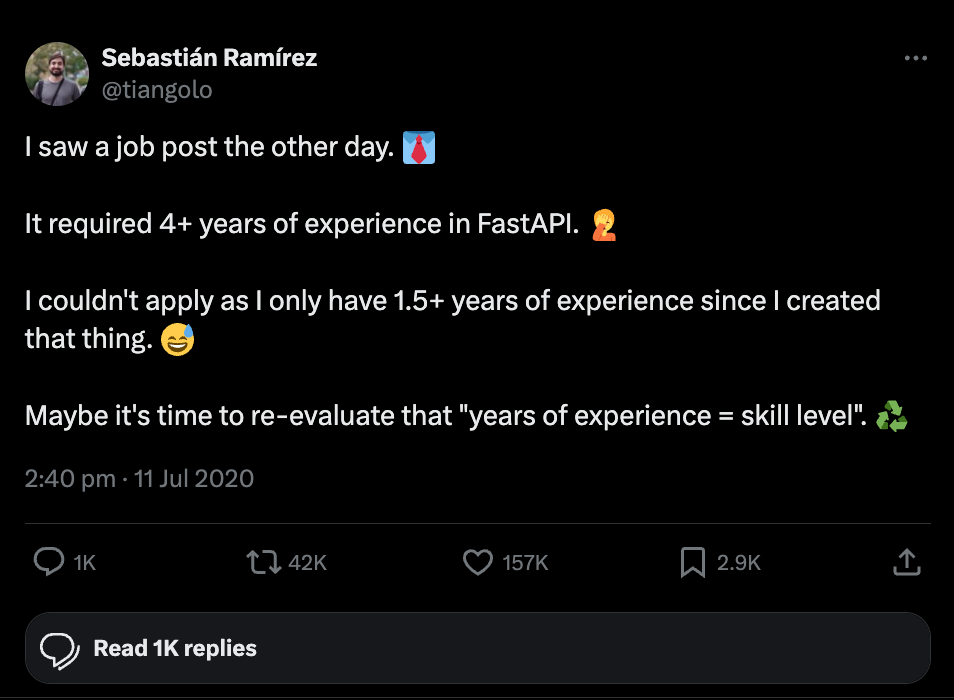Open the share upload arrow icon

[x=906, y=562]
